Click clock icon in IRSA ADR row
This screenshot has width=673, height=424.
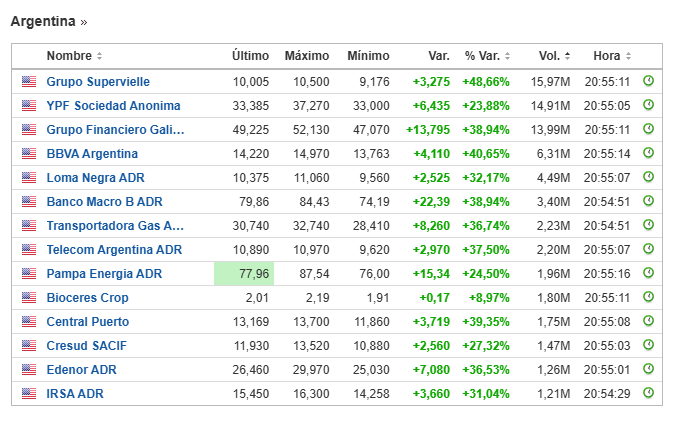point(649,393)
